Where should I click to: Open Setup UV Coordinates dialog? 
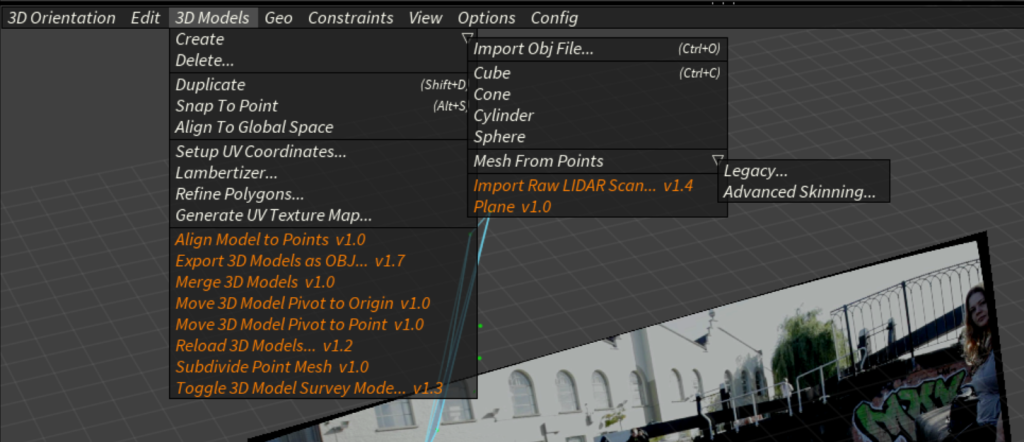323,152
